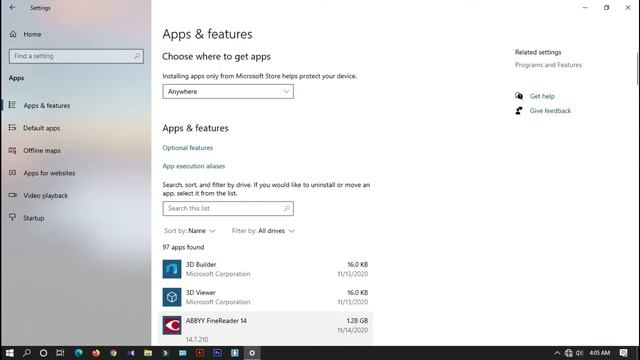Open Optional features link
Image resolution: width=640 pixels, height=360 pixels.
[x=187, y=148]
